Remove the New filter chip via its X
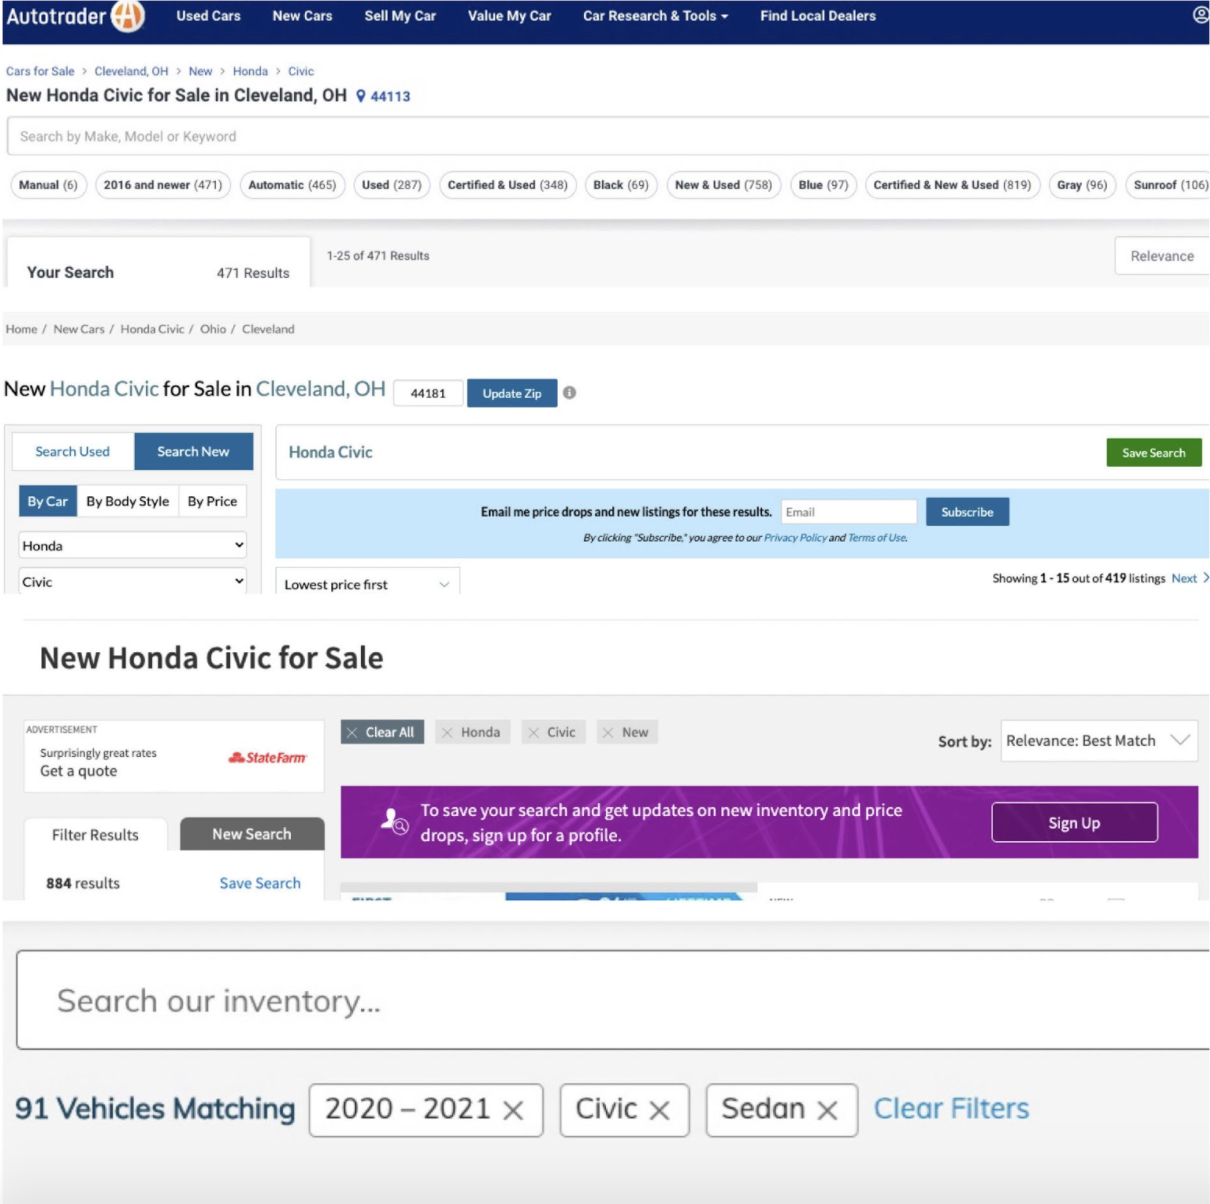 tap(608, 733)
